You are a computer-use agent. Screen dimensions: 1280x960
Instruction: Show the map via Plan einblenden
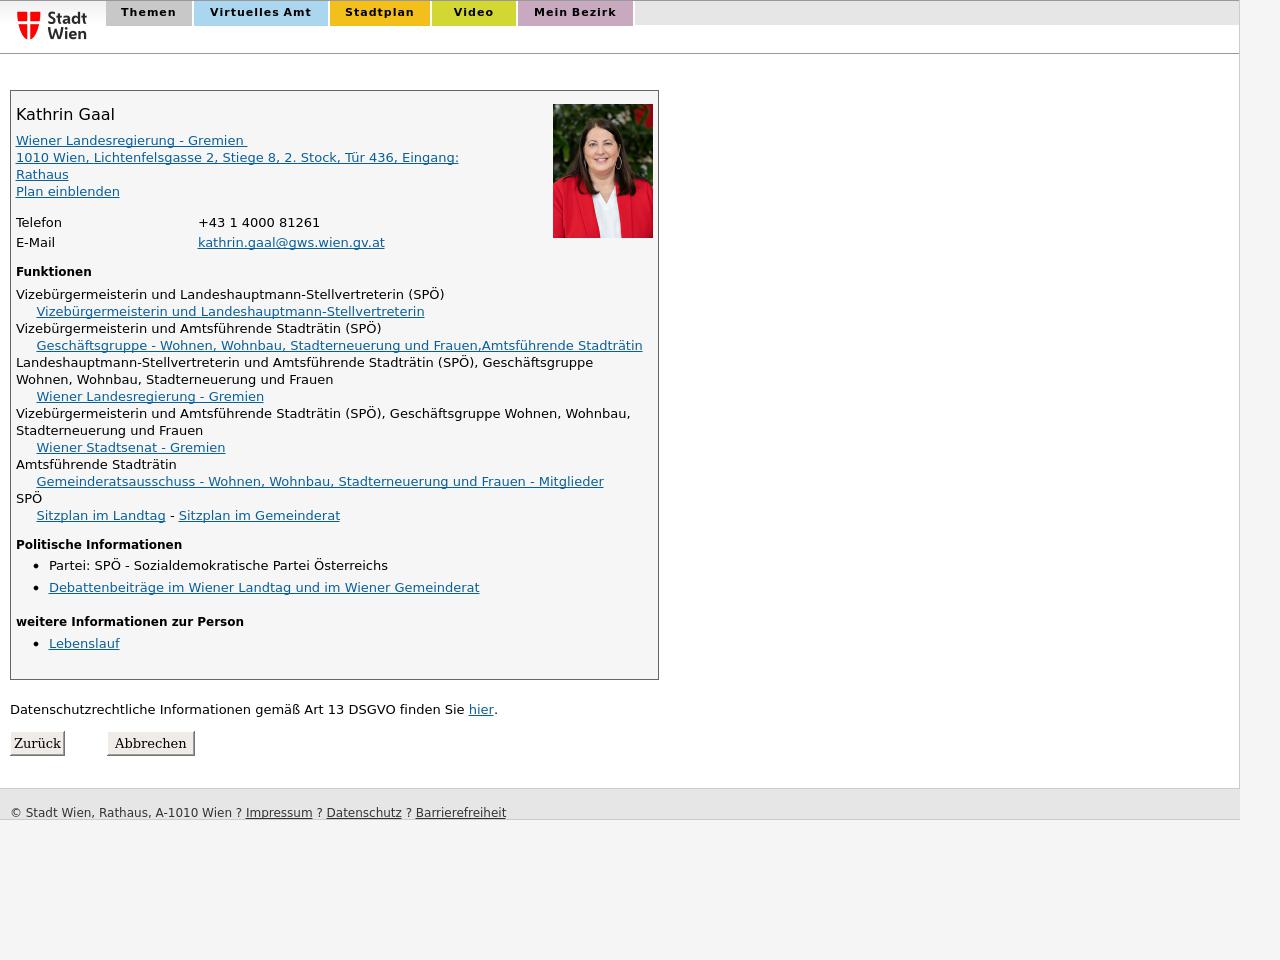coord(68,192)
